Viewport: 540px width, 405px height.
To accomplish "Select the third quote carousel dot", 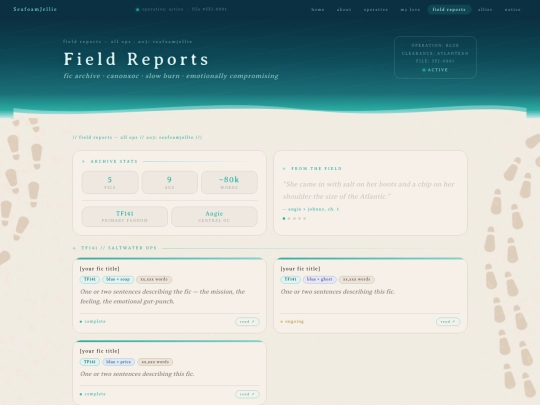I will pos(294,218).
